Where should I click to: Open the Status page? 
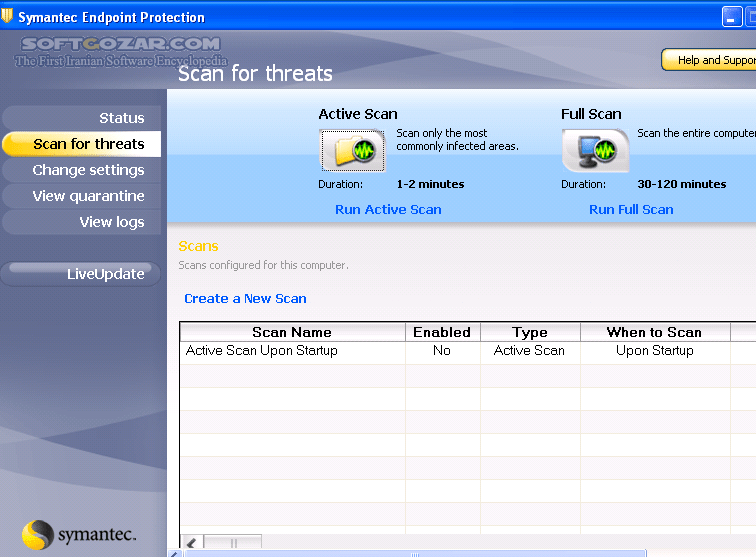click(x=81, y=118)
